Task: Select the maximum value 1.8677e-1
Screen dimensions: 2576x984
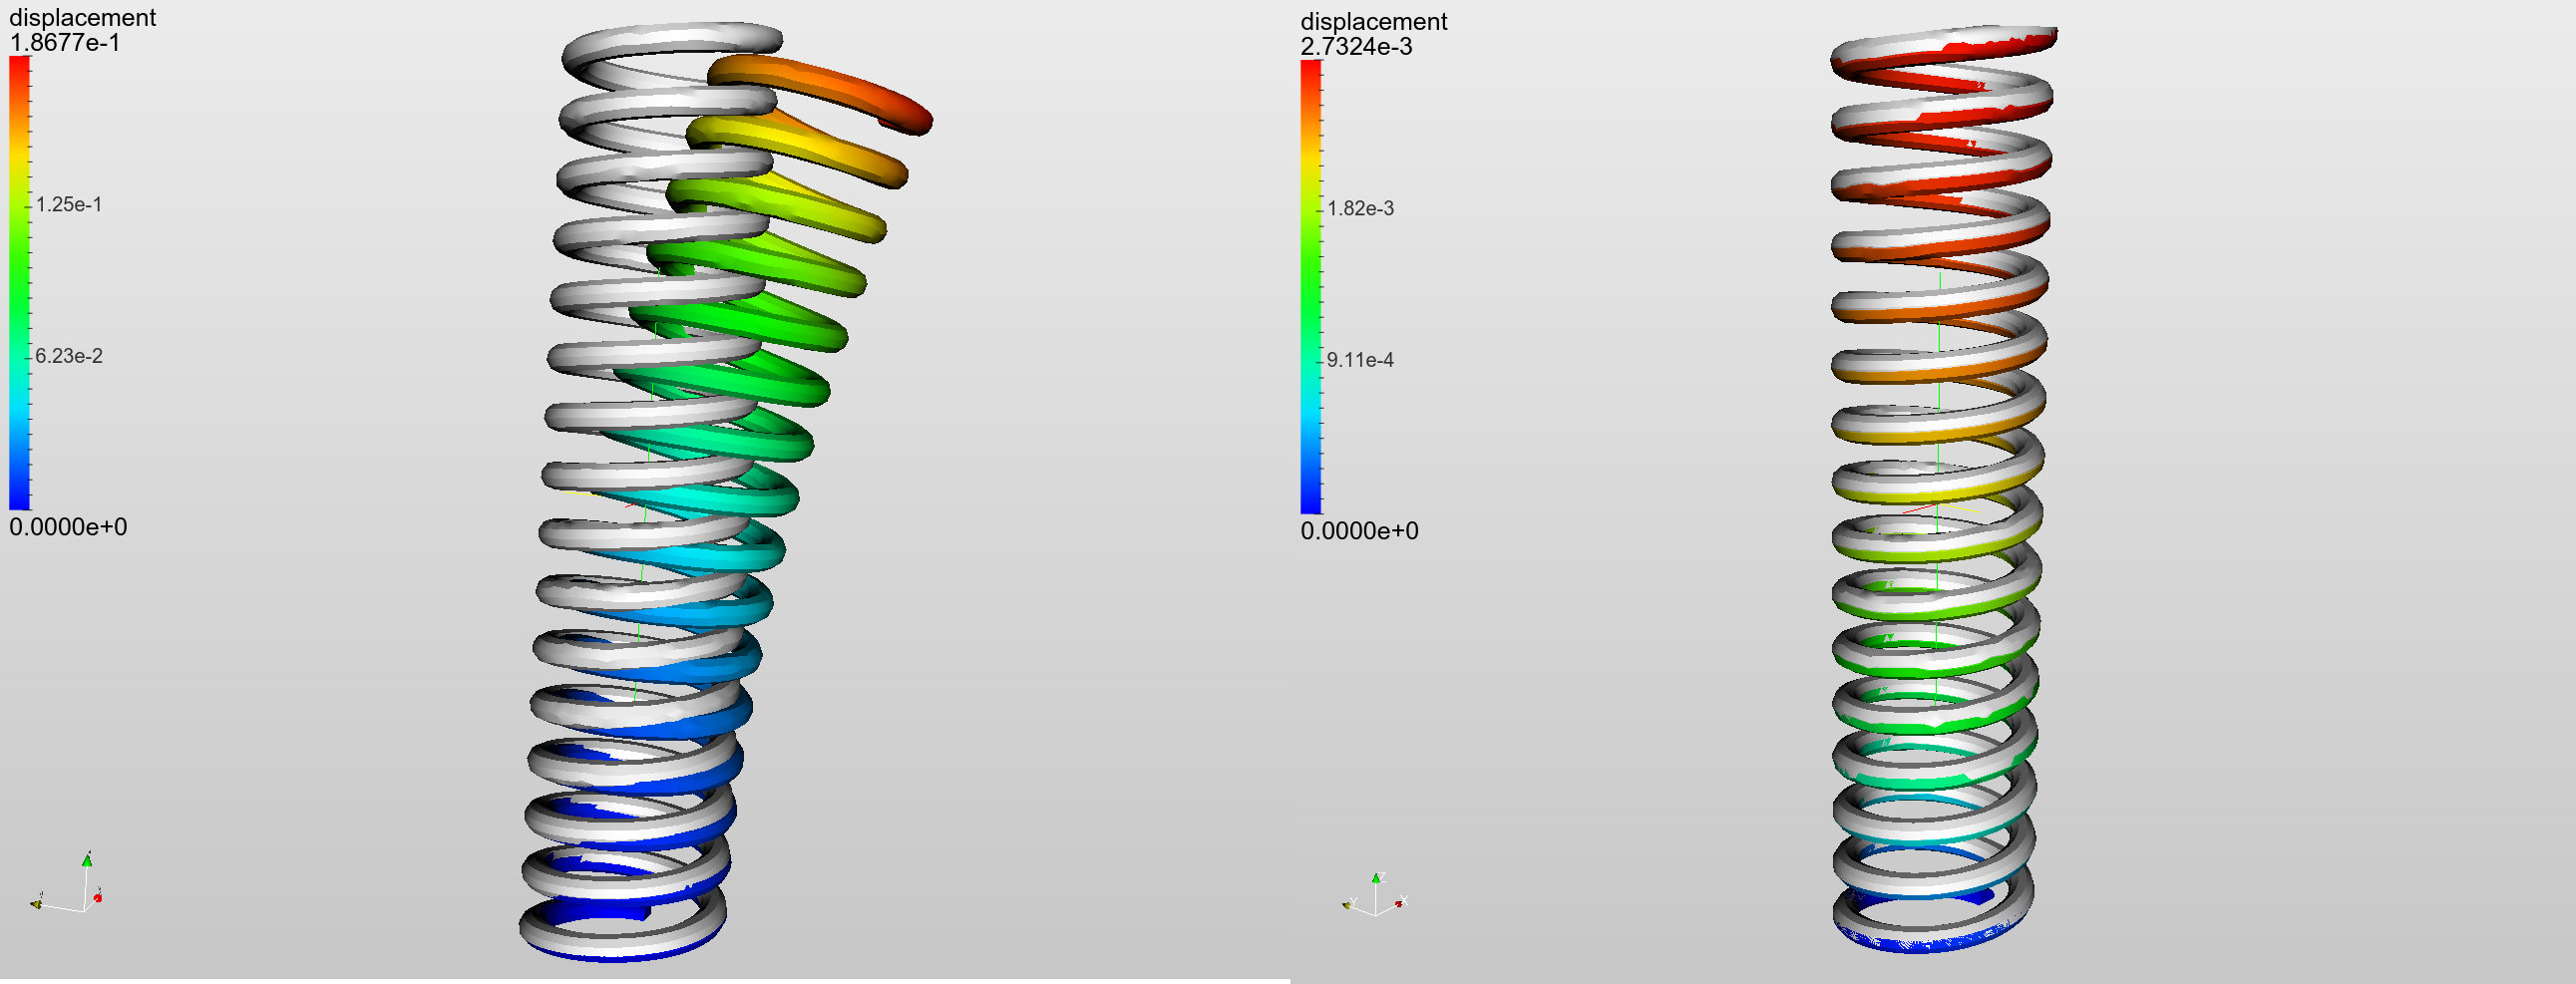Action: (64, 42)
